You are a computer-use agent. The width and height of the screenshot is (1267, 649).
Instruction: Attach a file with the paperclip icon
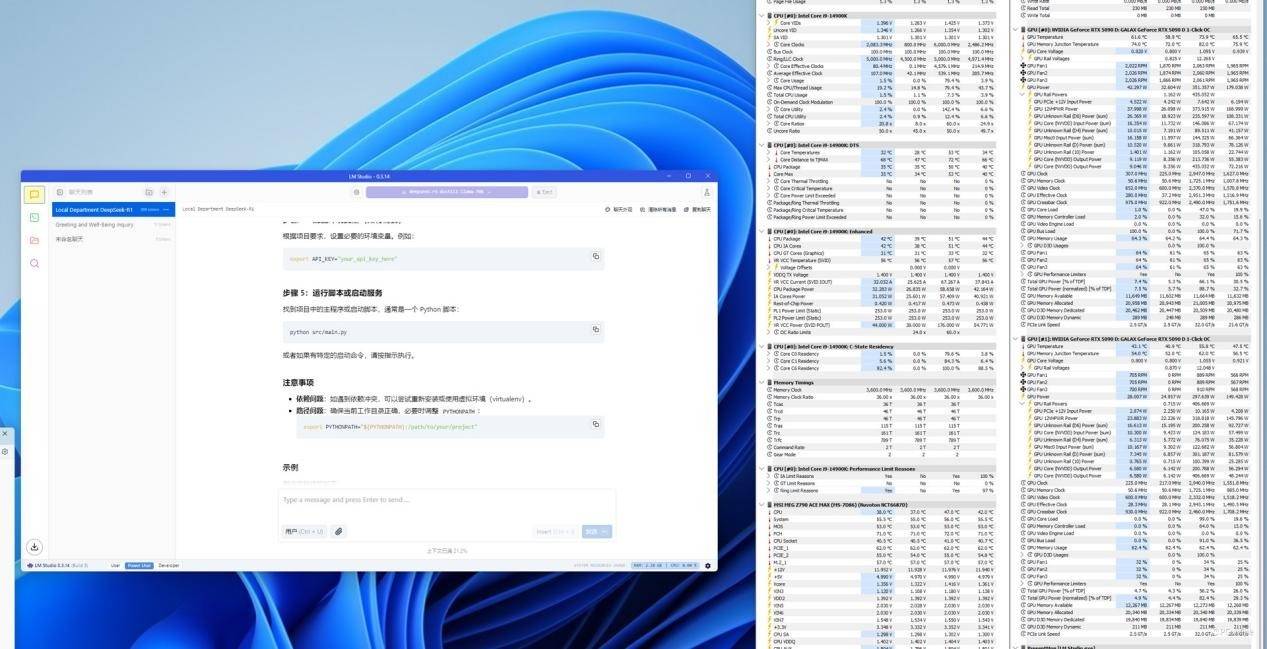339,531
